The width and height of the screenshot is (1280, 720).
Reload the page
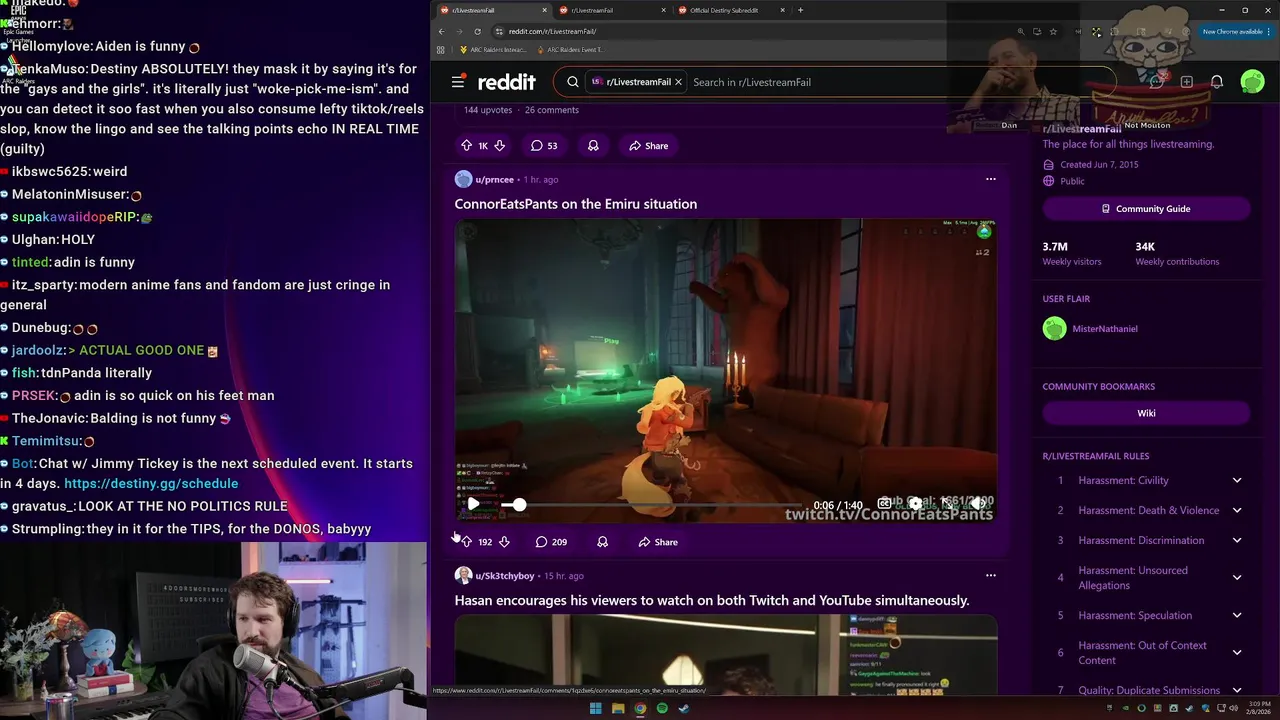click(477, 32)
